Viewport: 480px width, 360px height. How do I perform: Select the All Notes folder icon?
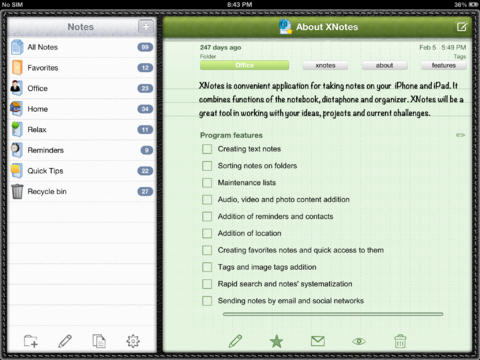pyautogui.click(x=17, y=47)
